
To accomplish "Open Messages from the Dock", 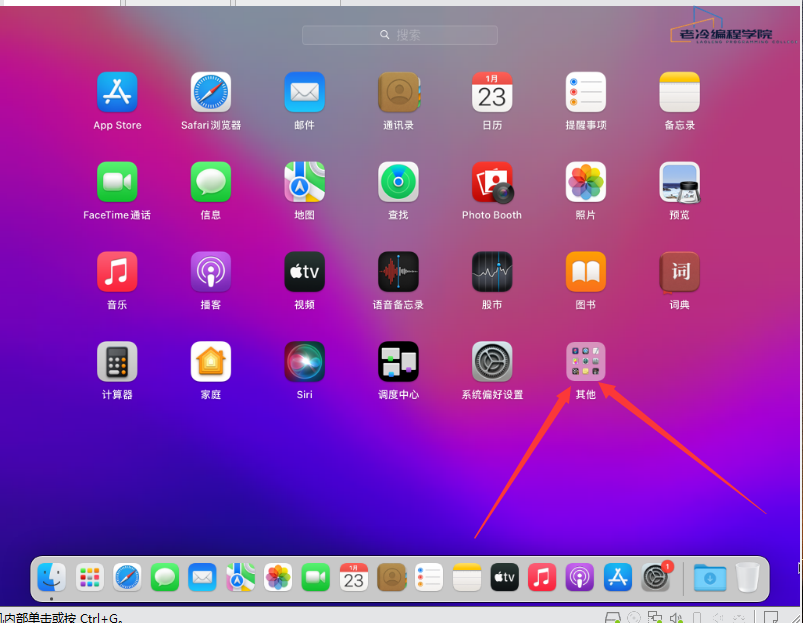I will [x=165, y=577].
